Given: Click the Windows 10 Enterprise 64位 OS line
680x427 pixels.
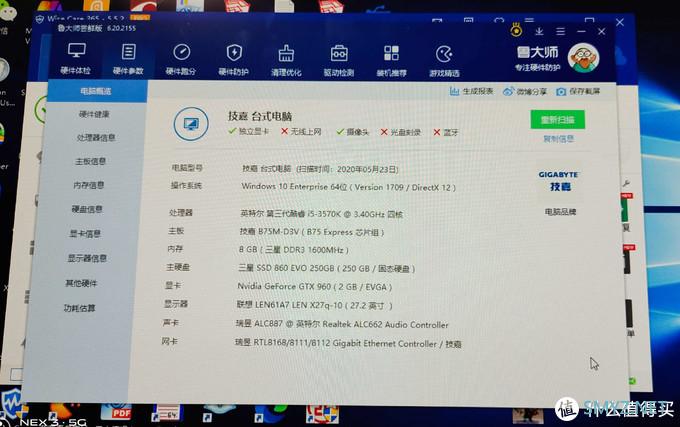Looking at the screenshot, I should [x=349, y=187].
